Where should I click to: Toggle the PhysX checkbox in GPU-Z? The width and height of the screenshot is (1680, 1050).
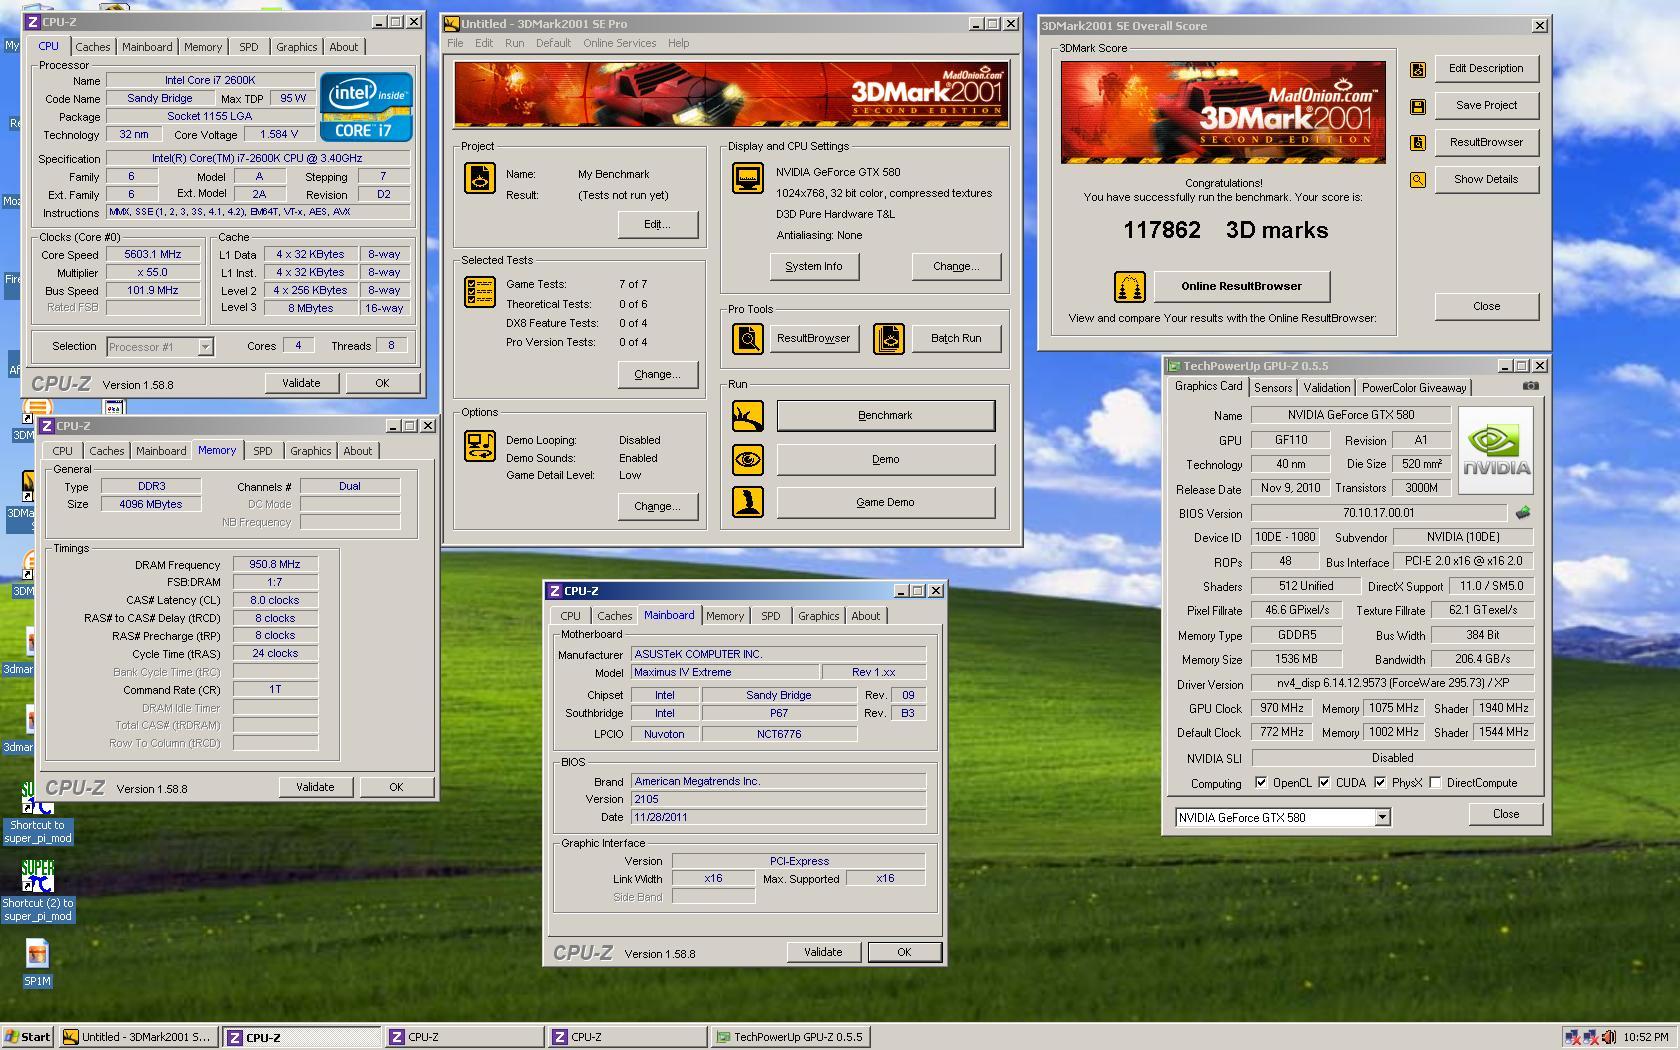click(x=1380, y=783)
